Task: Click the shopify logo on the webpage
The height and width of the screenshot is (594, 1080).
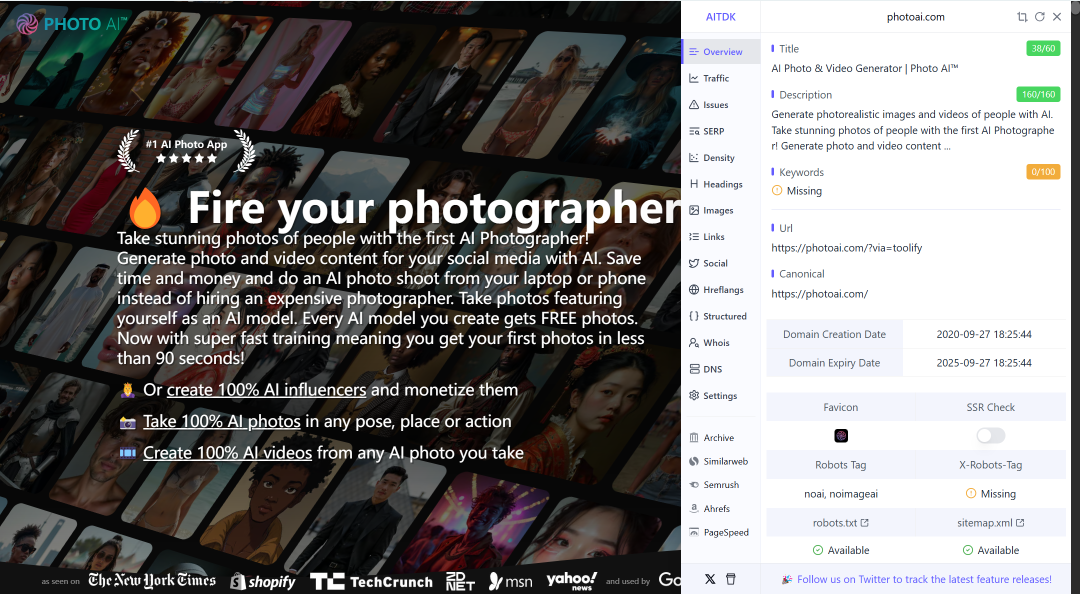Action: 262,582
